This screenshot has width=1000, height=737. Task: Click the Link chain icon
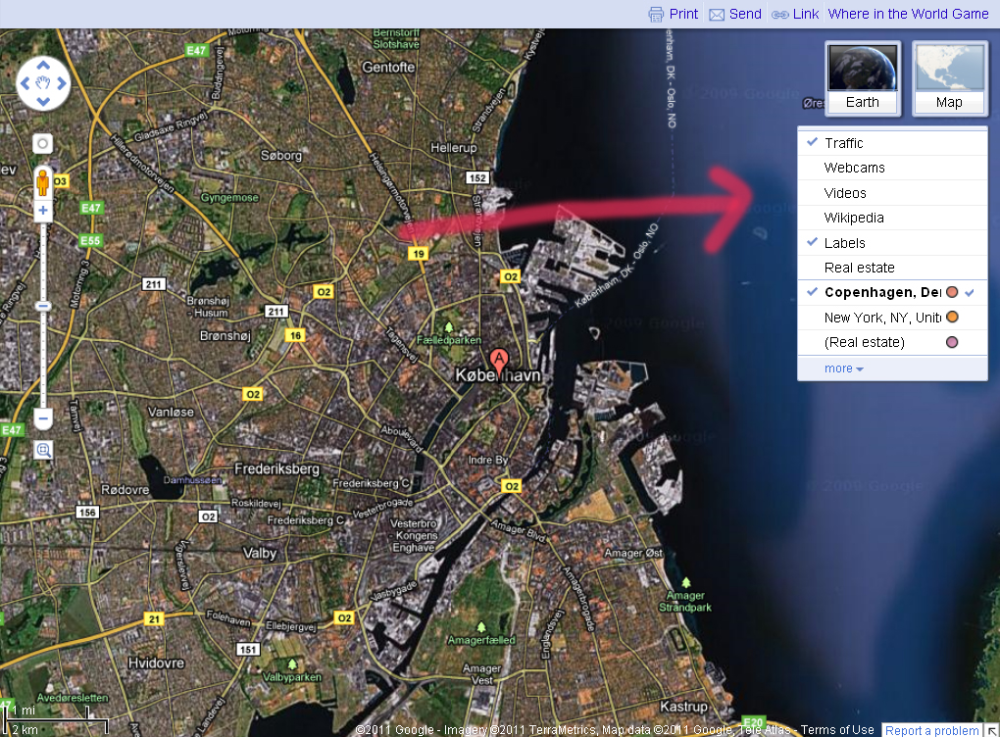pyautogui.click(x=779, y=15)
